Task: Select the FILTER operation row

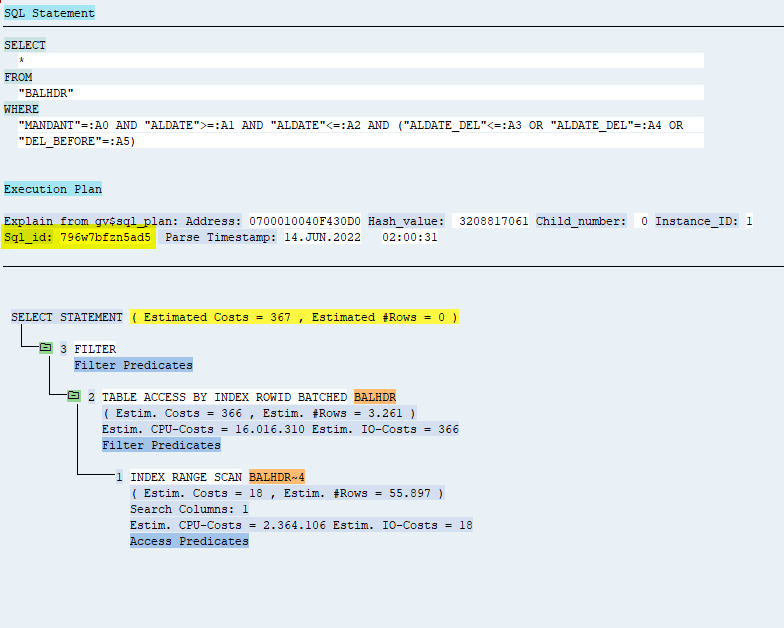Action: (x=95, y=349)
